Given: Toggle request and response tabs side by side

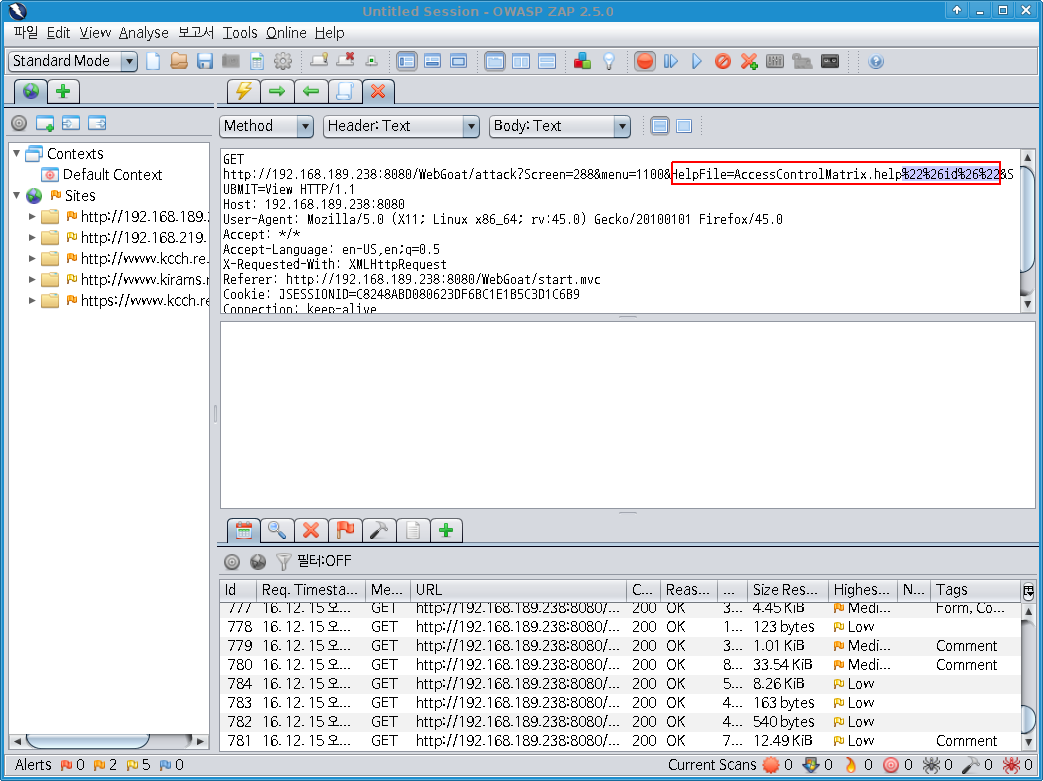Looking at the screenshot, I should tap(521, 61).
